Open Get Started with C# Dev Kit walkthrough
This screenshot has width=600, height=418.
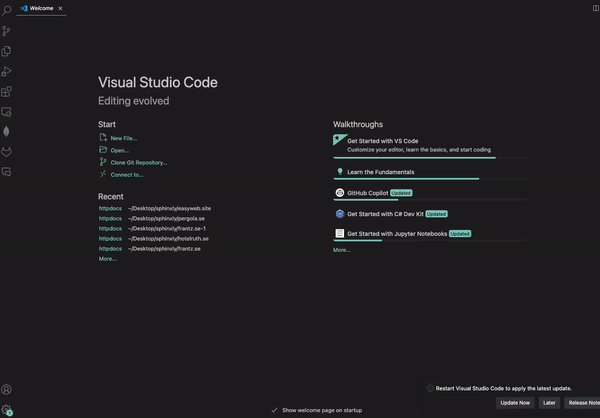coord(430,214)
